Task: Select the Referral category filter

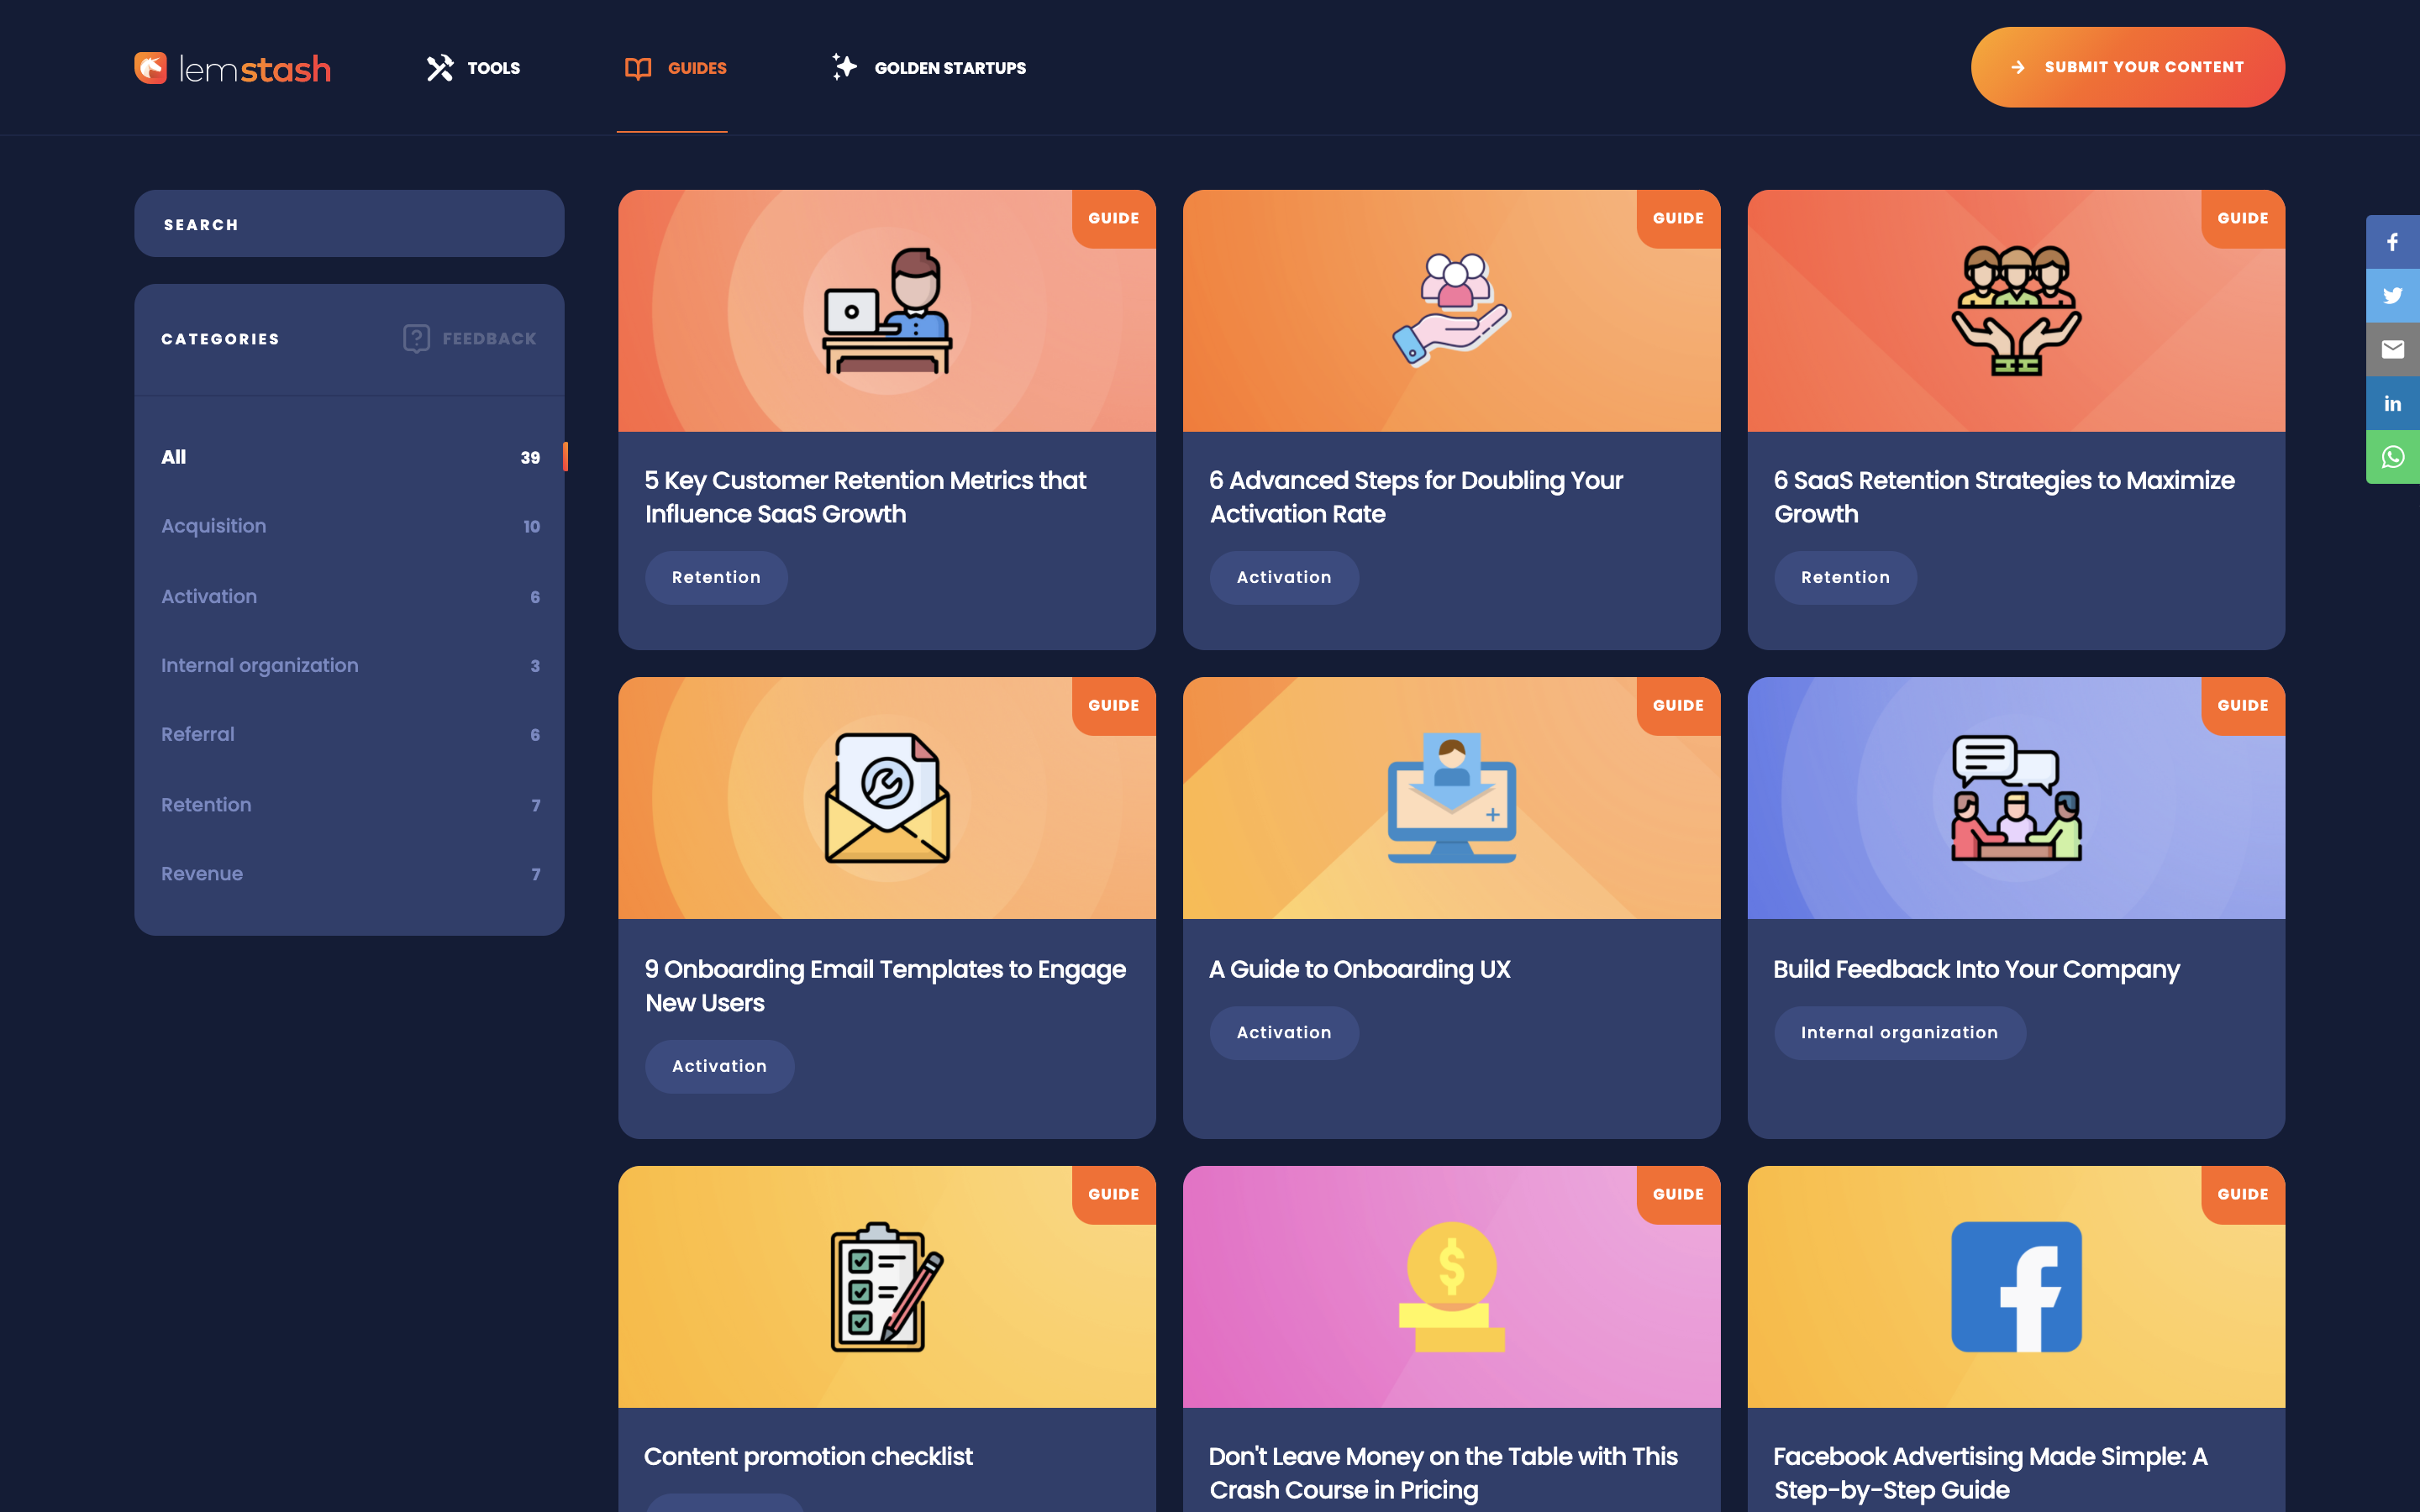Action: 198,734
